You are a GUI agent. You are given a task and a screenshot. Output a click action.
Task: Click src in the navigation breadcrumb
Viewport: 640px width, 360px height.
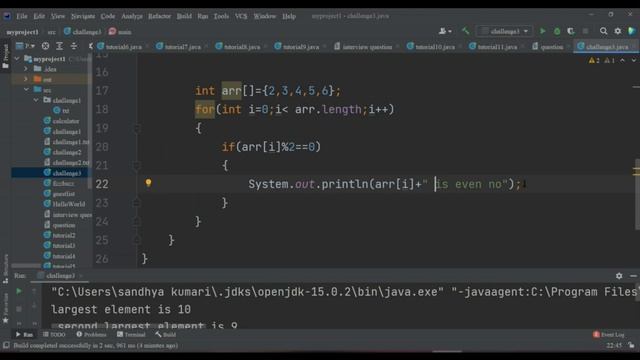(x=51, y=31)
